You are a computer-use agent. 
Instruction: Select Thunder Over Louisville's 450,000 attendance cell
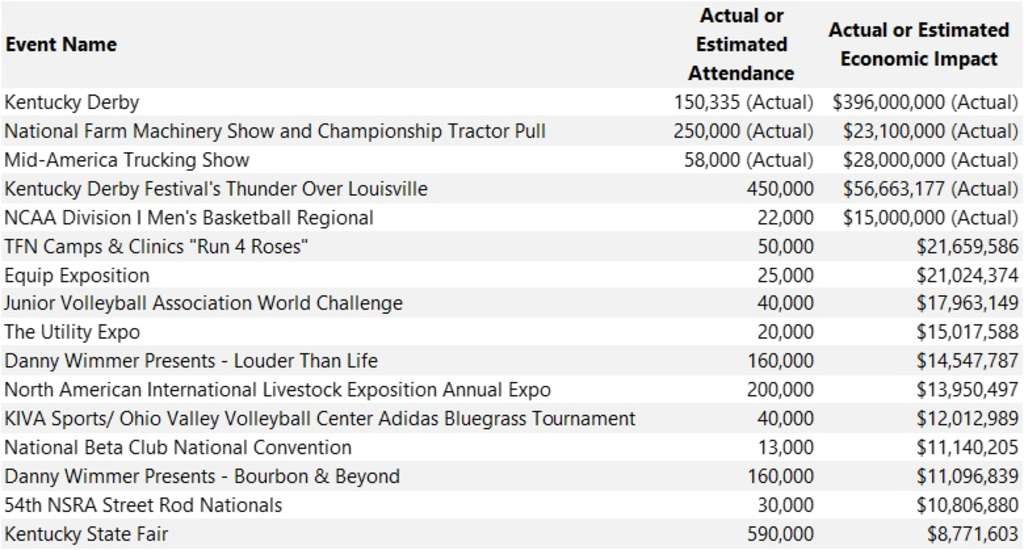[780, 189]
